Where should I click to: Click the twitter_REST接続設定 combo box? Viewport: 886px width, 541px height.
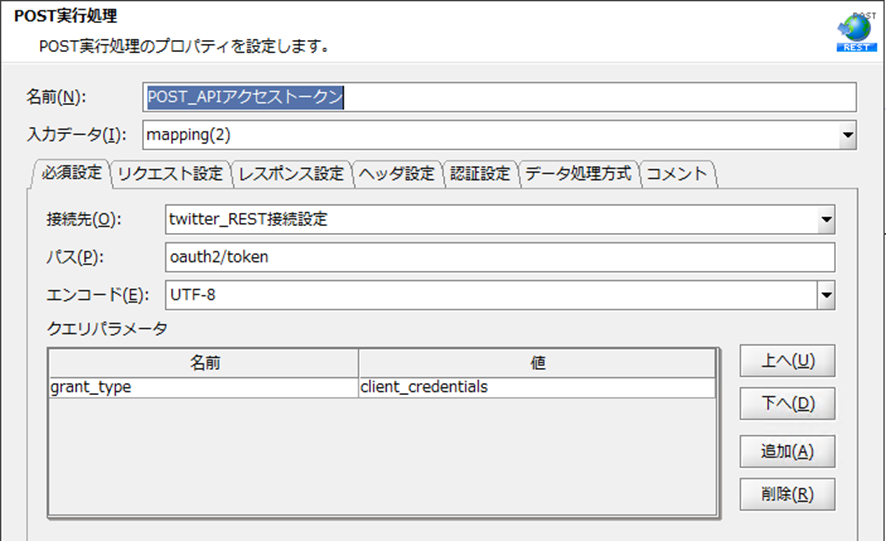click(500, 219)
